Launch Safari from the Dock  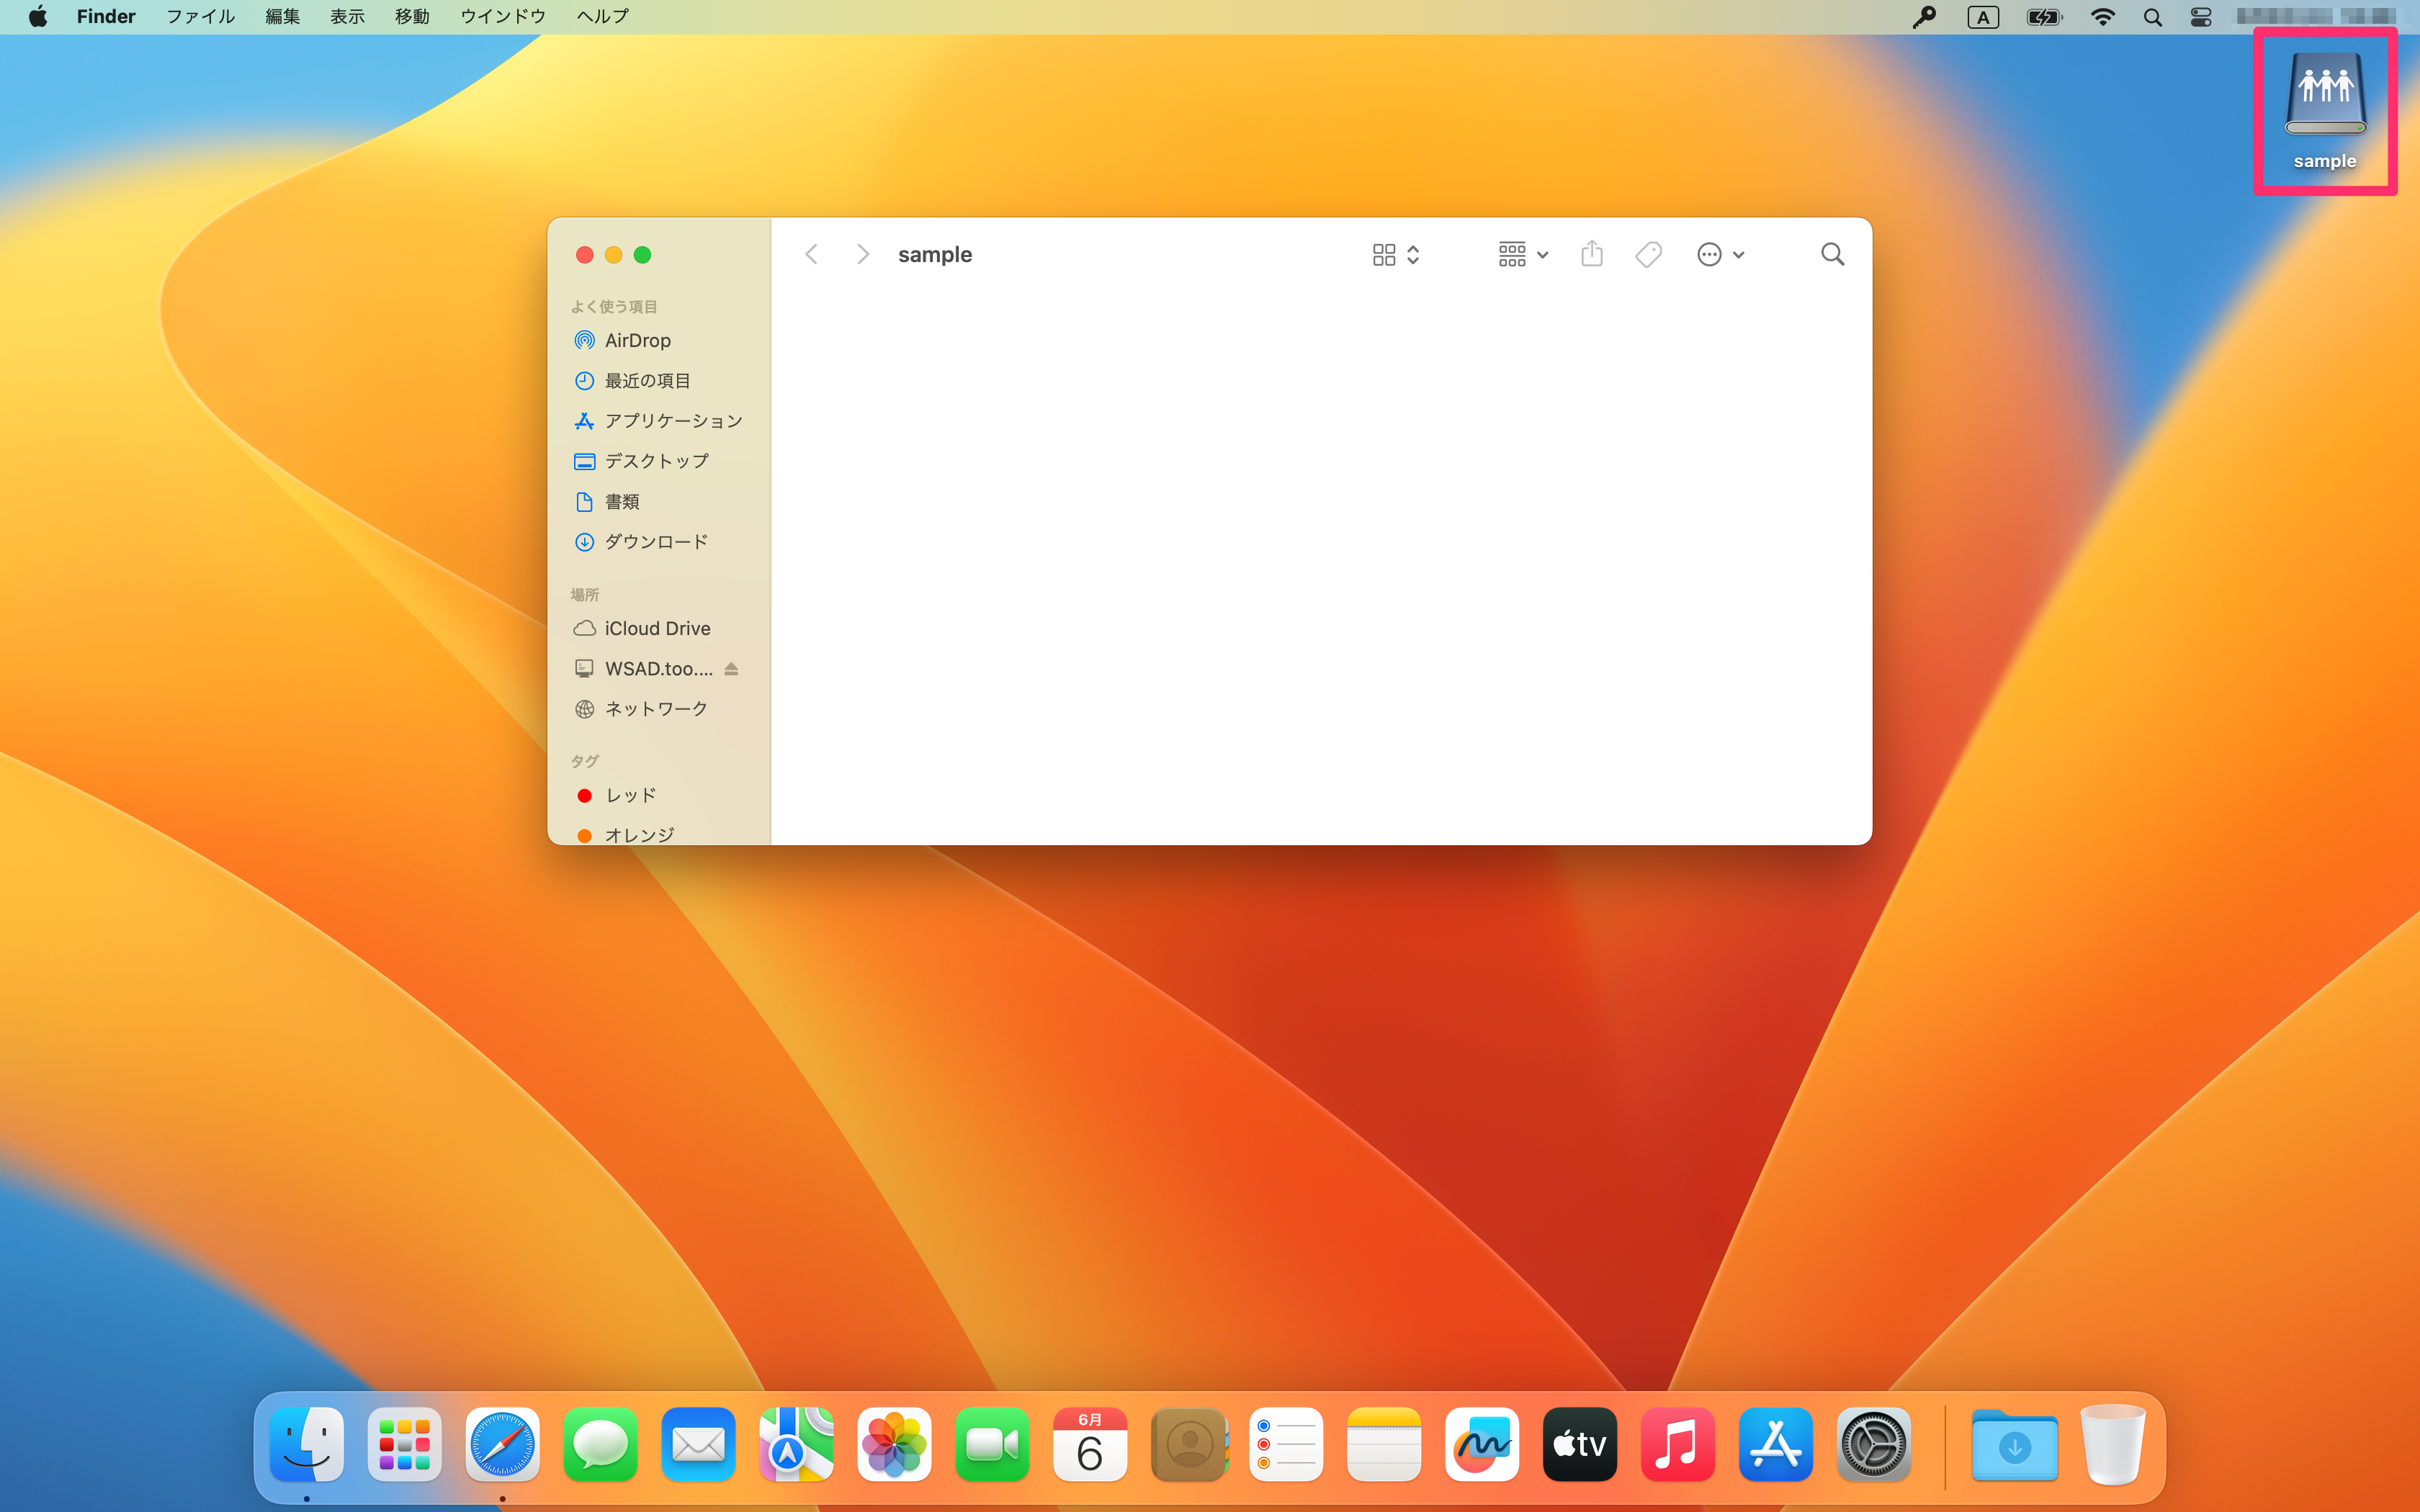(x=503, y=1445)
